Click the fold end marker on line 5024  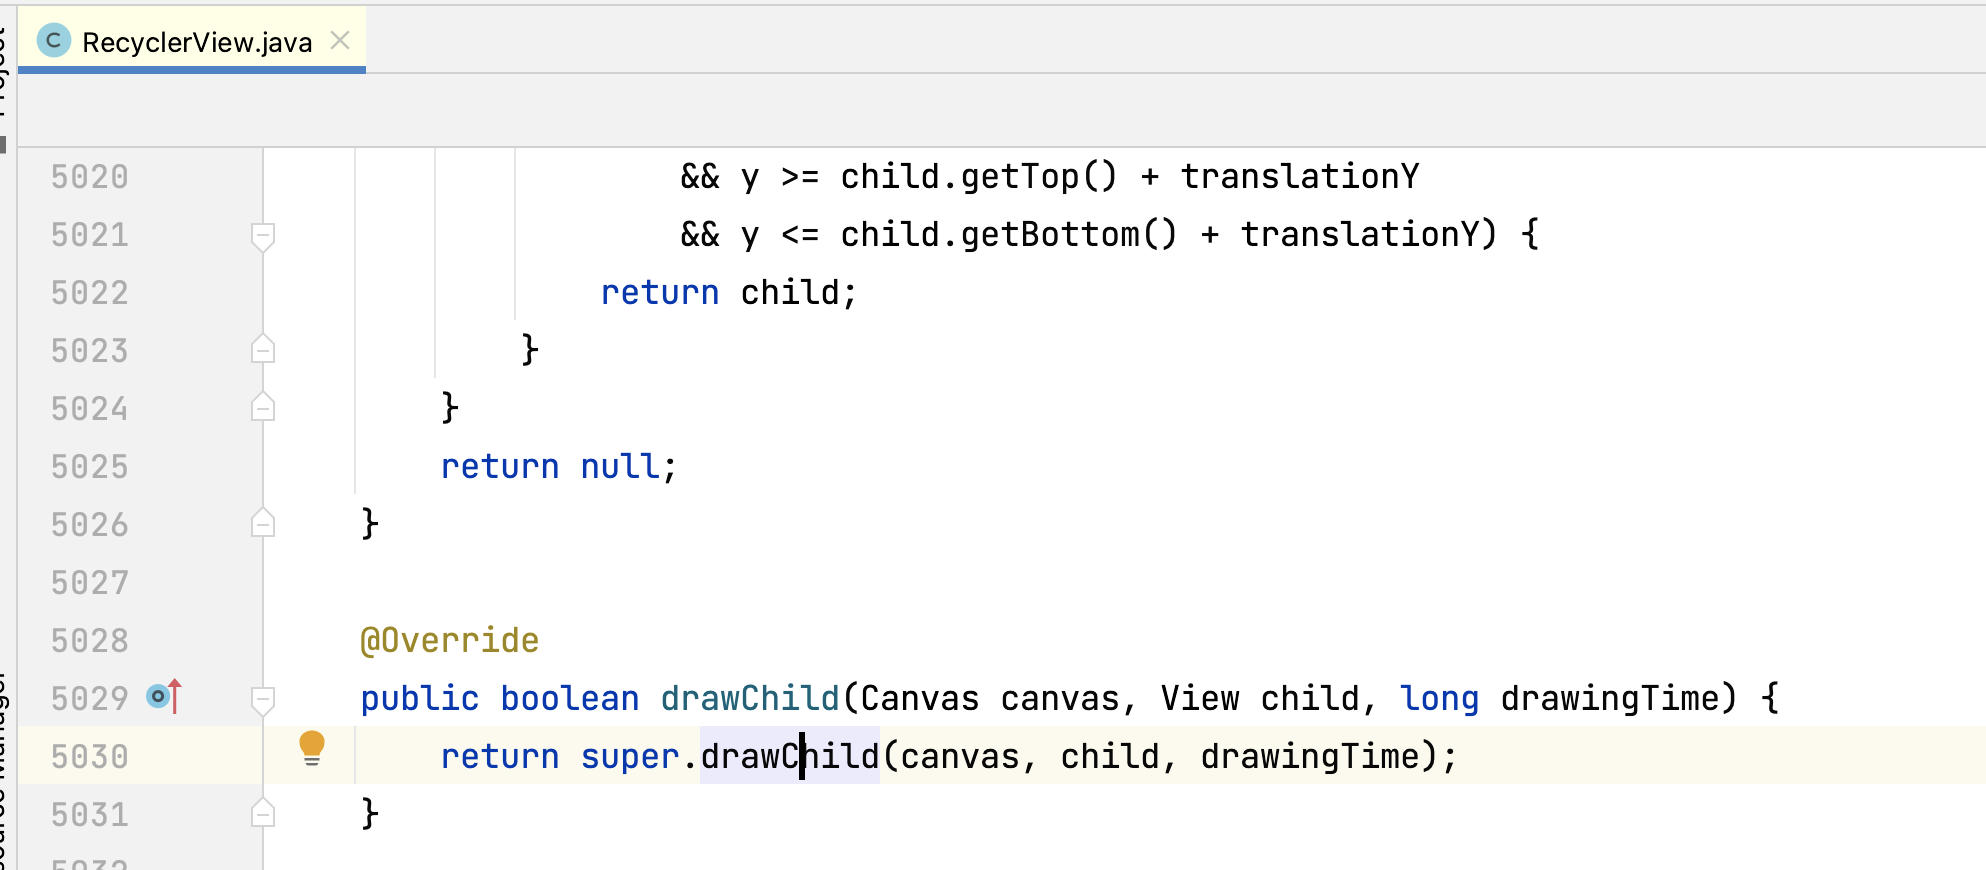tap(263, 408)
